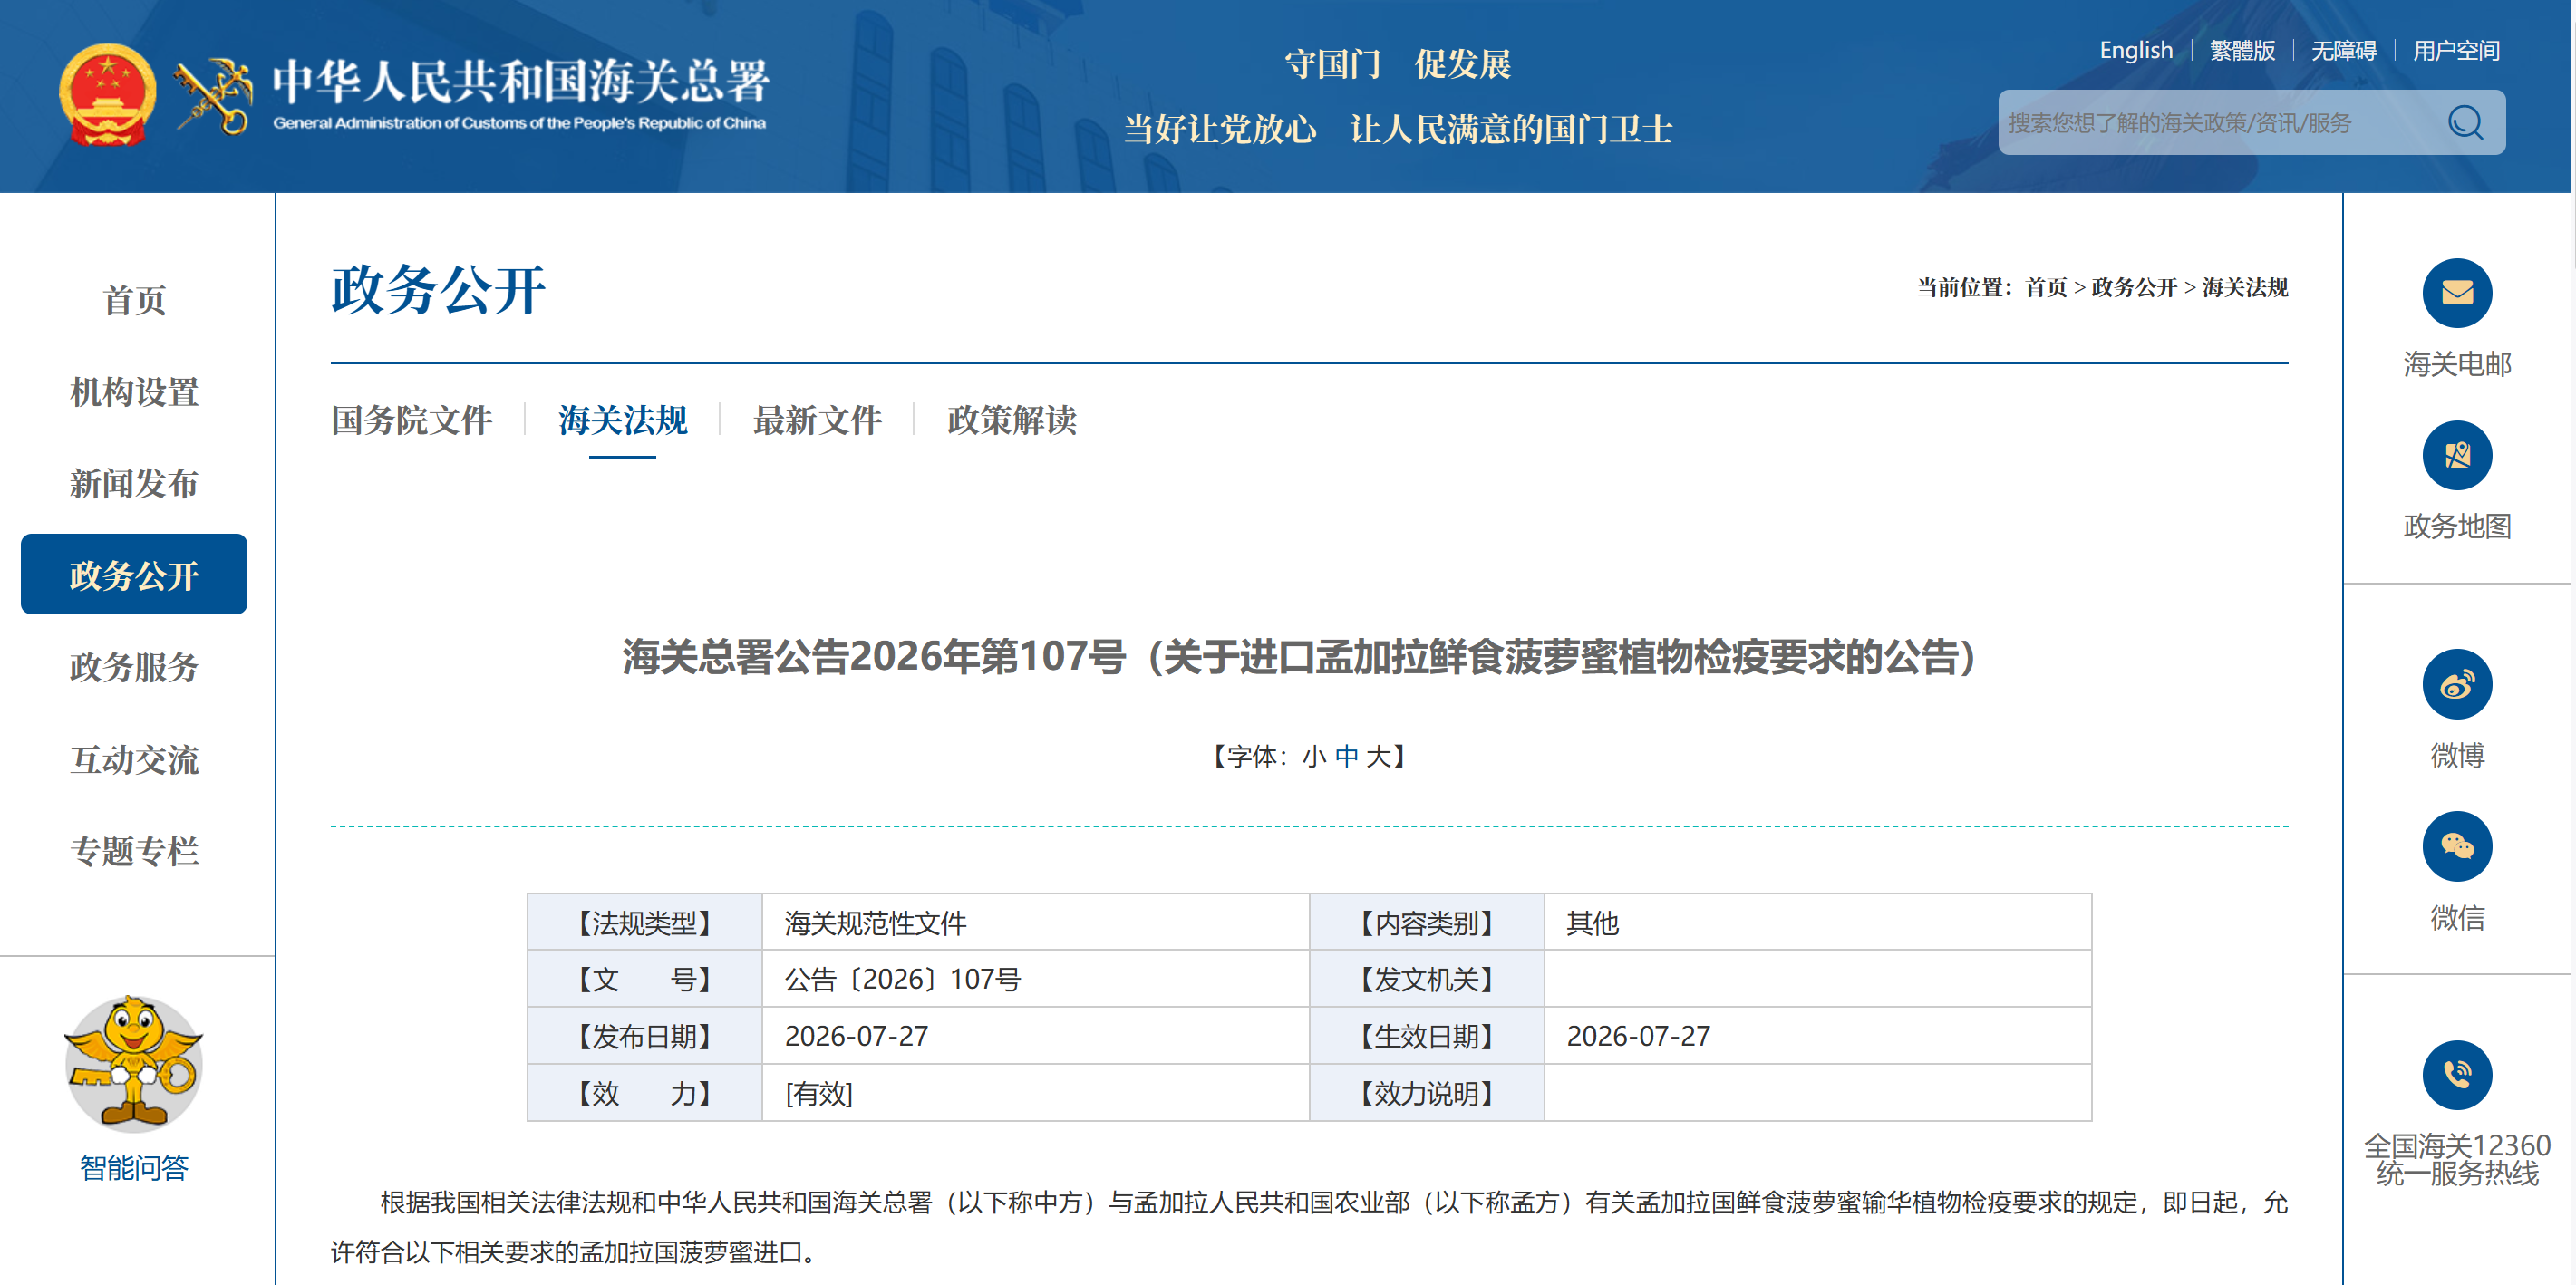This screenshot has width=2576, height=1285.
Task: Click breadcrumb 政务公开 link
Action: pos(2134,288)
